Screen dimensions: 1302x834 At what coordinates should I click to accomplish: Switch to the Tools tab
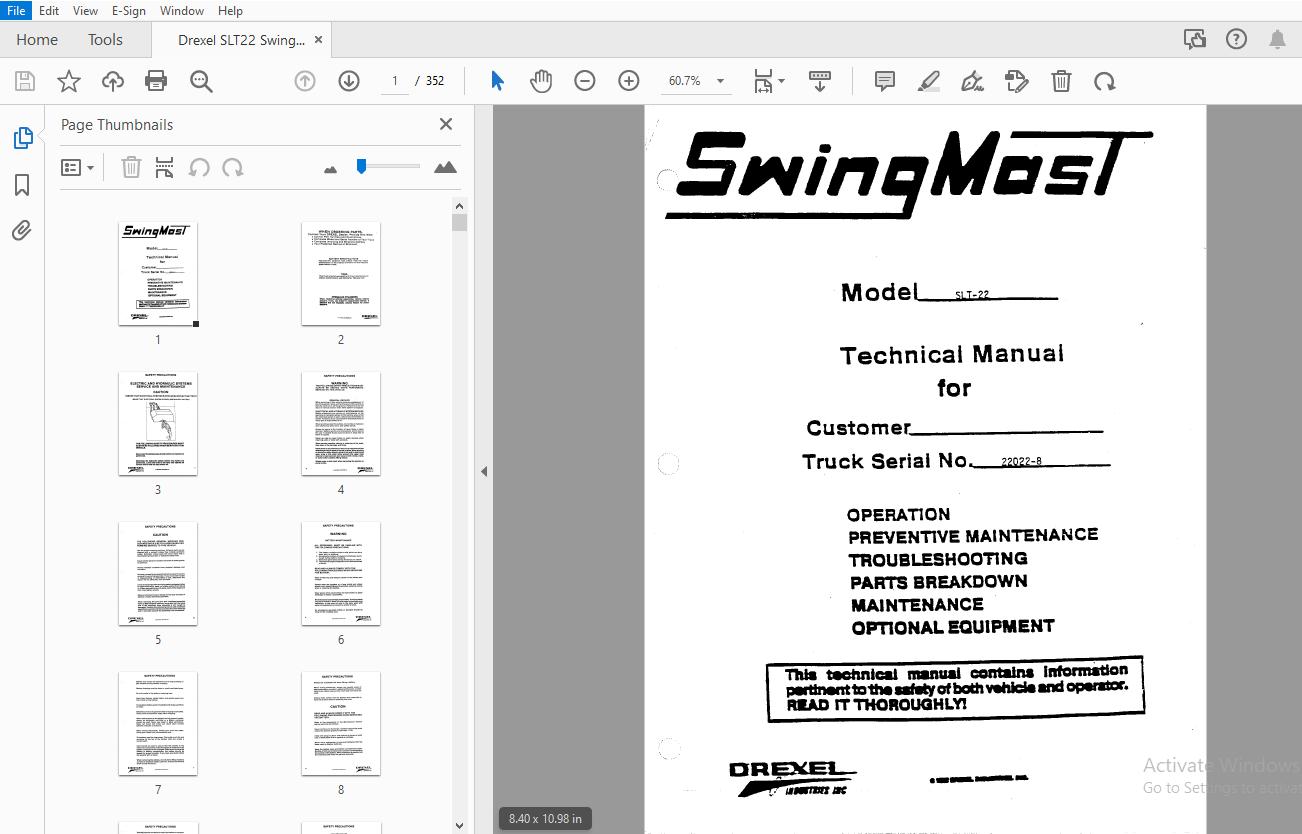105,40
